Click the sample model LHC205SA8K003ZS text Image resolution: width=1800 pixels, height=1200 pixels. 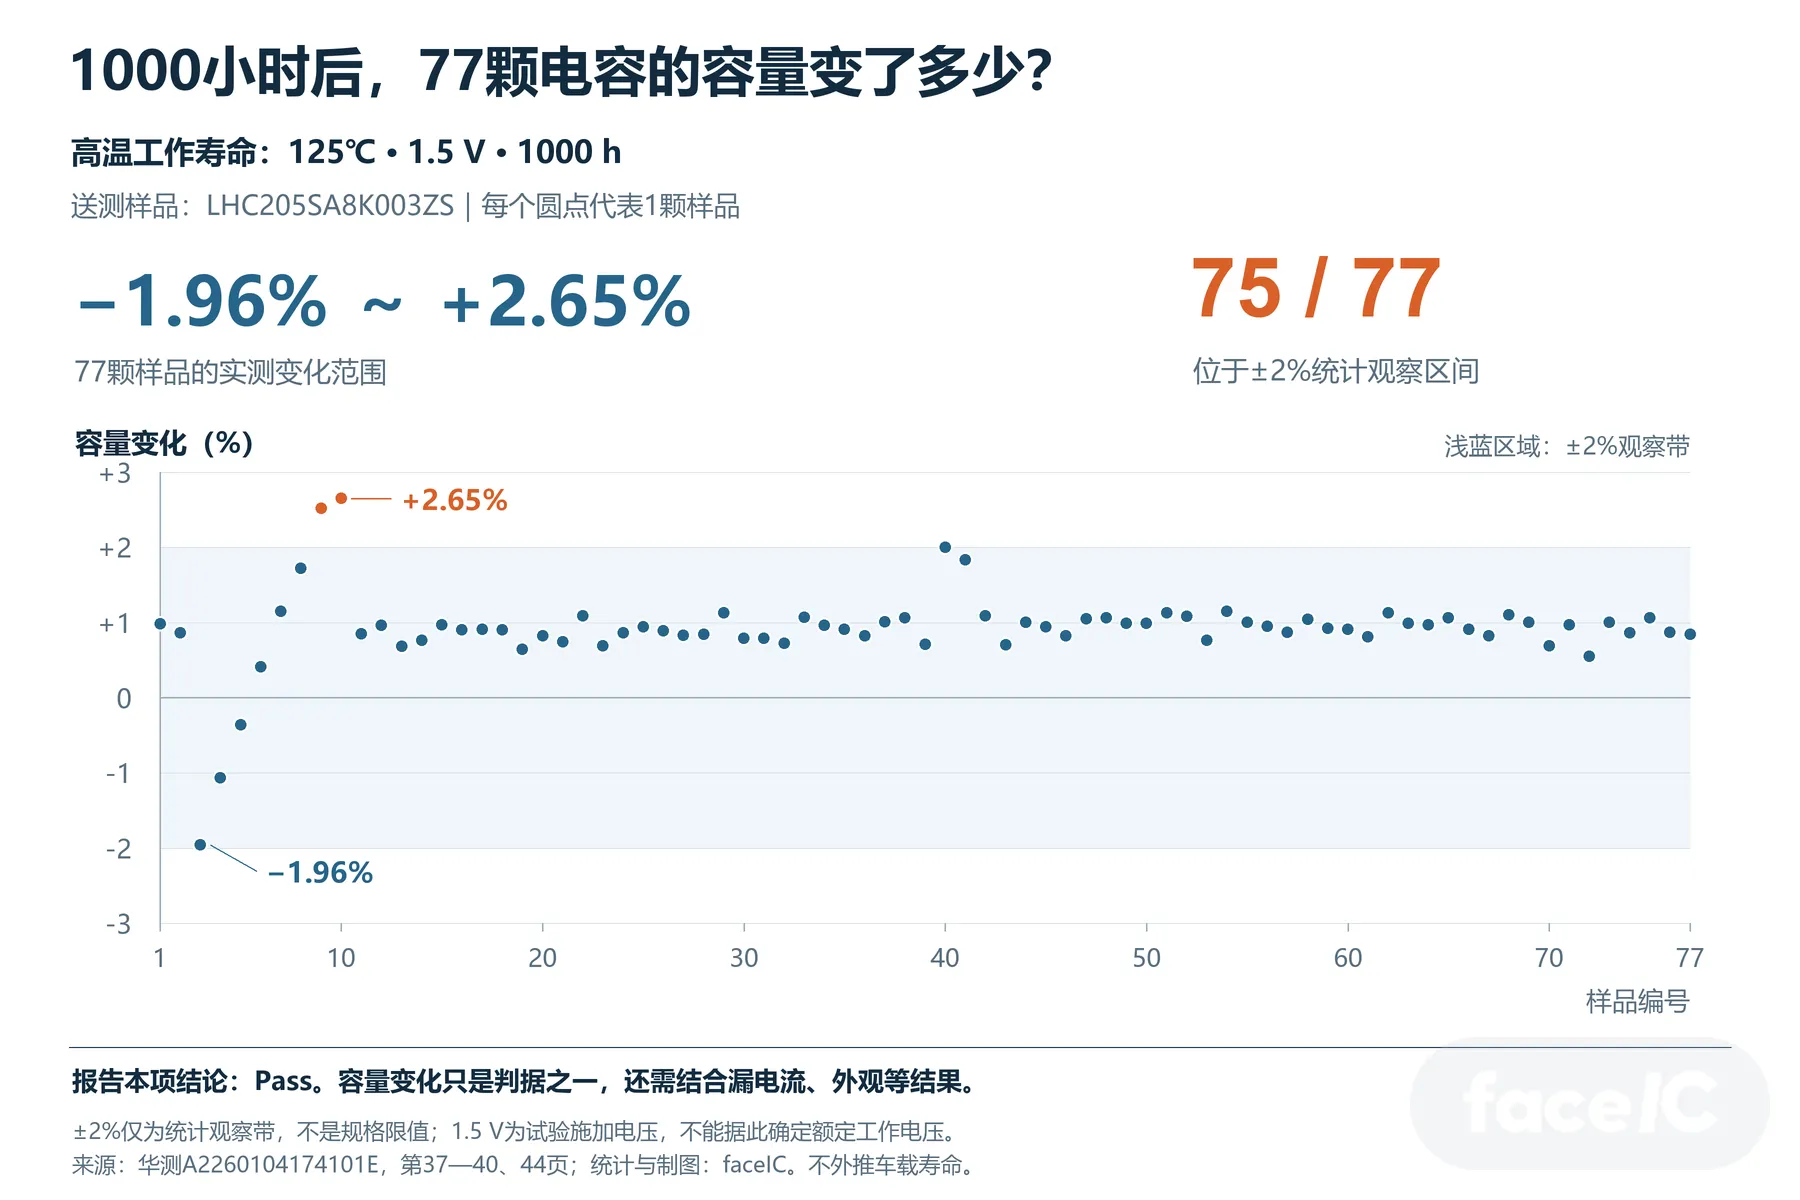pos(330,206)
